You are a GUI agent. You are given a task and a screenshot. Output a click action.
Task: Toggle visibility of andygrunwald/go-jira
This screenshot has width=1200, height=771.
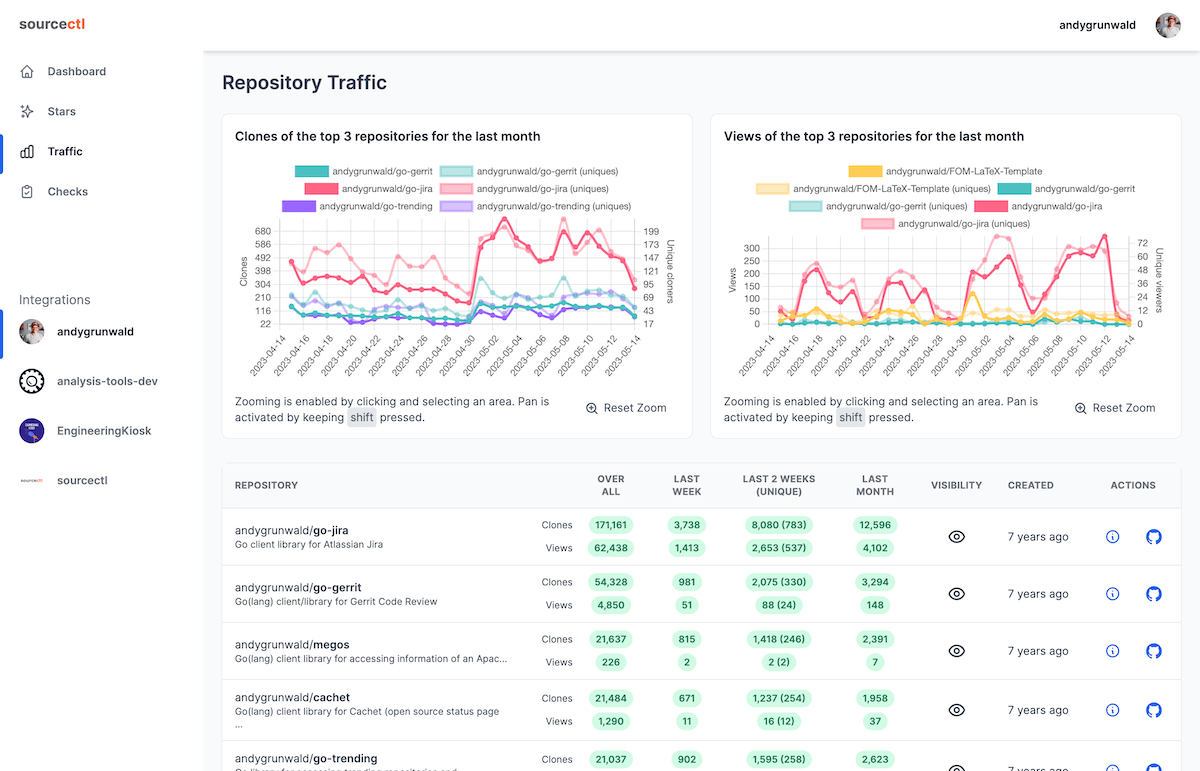pyautogui.click(x=956, y=537)
